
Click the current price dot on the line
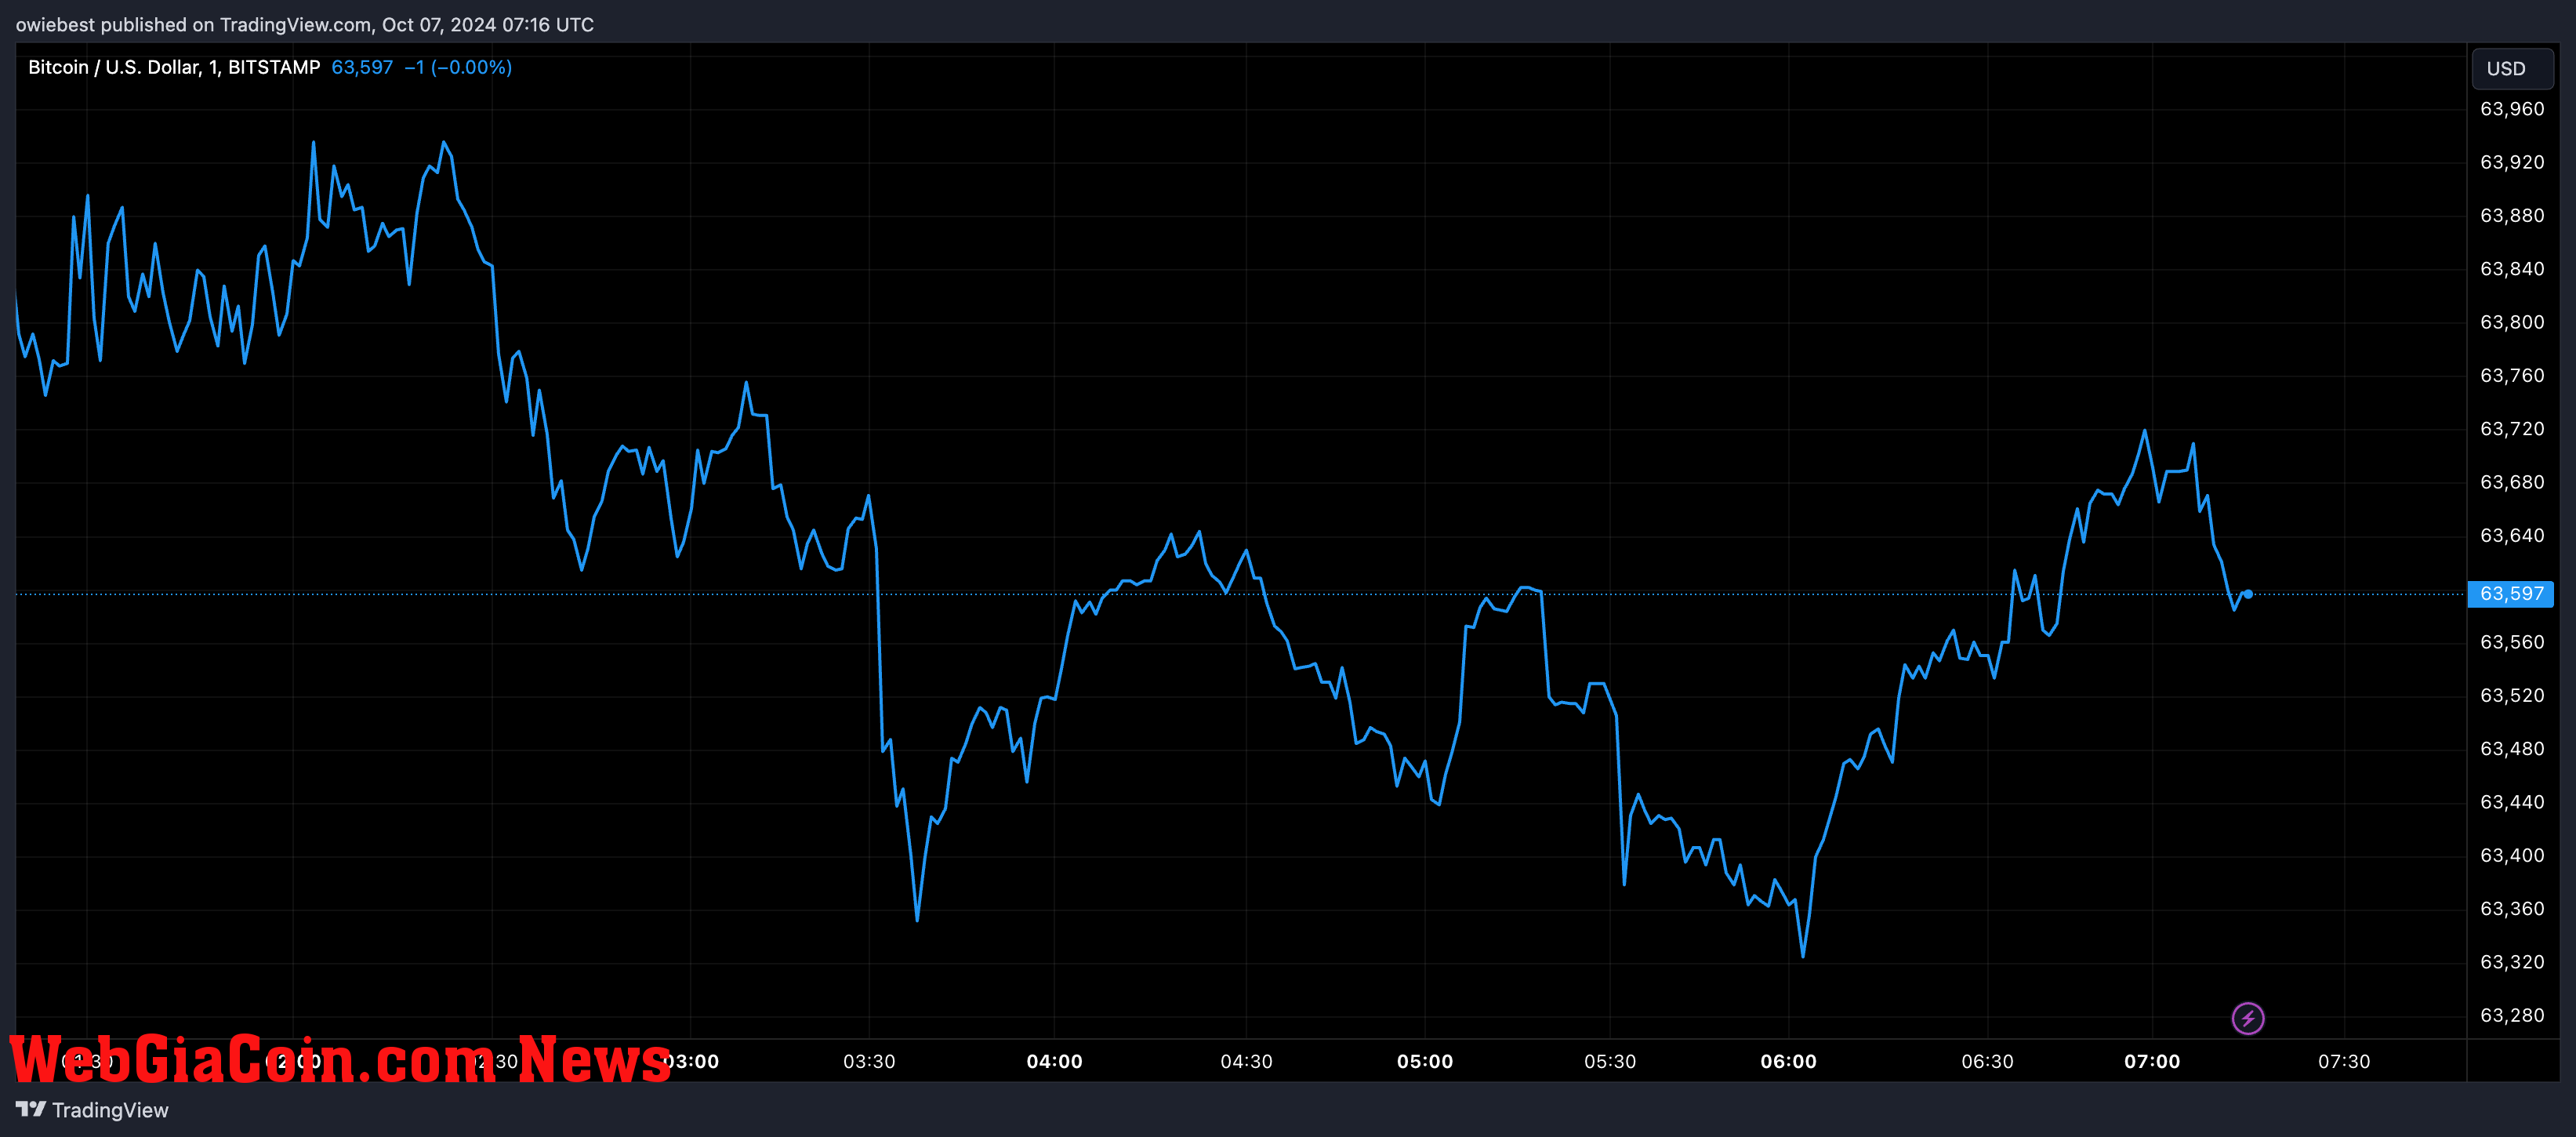tap(2248, 594)
